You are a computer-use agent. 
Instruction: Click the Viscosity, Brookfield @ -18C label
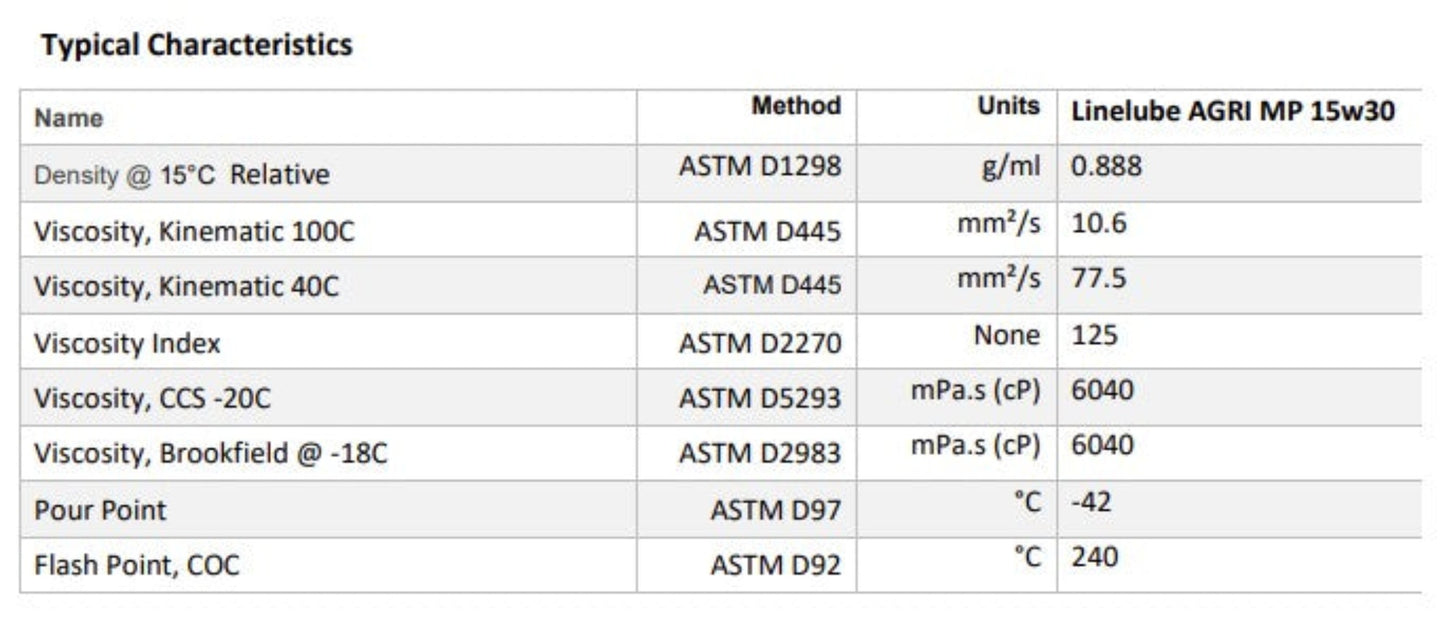[210, 454]
